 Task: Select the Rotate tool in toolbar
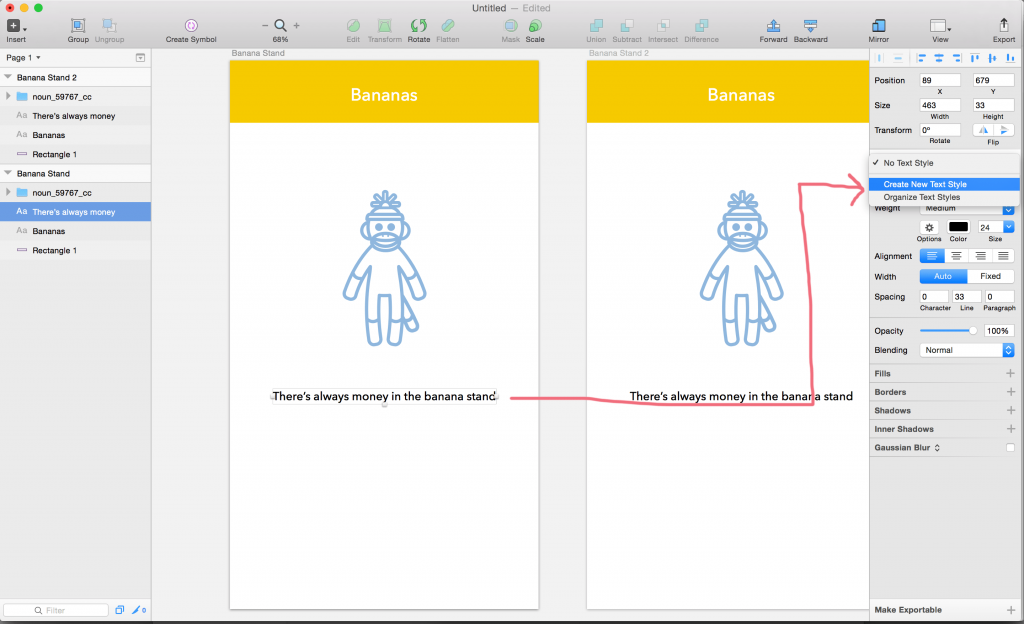418,26
